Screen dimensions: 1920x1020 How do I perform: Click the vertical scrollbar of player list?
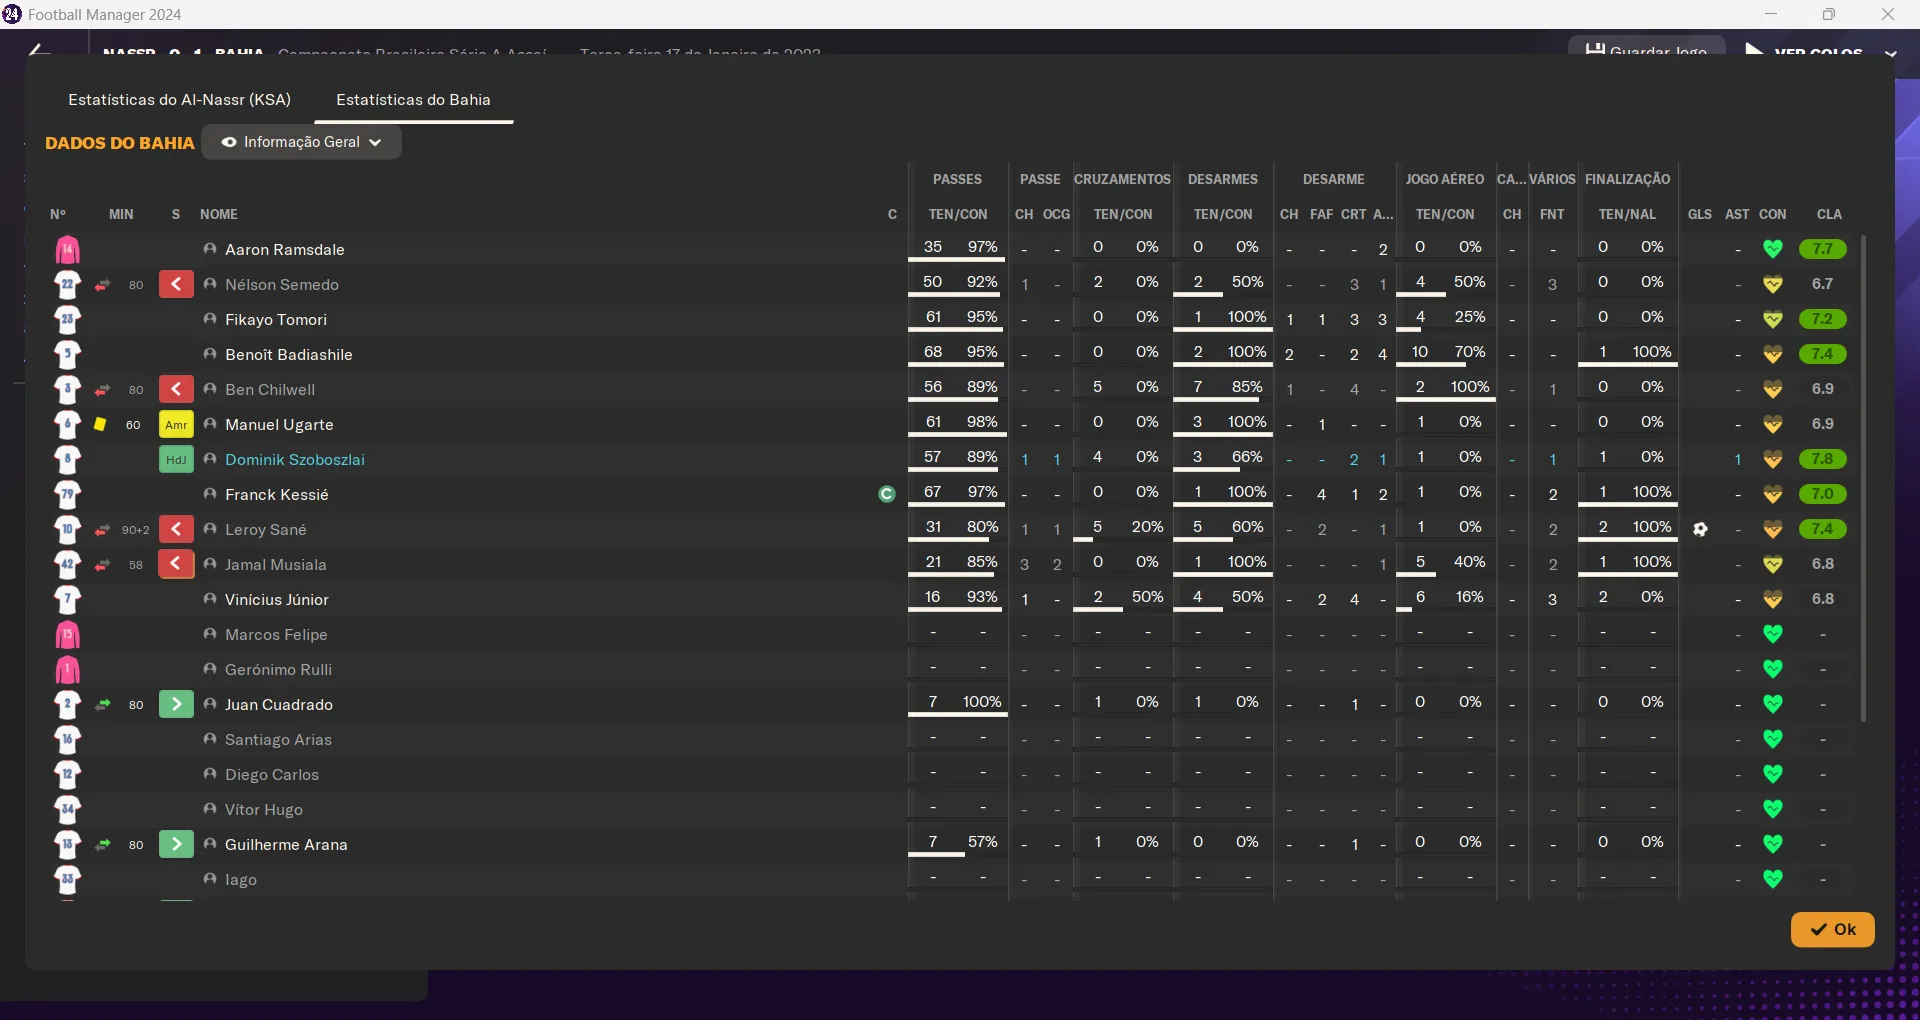[x=1863, y=478]
